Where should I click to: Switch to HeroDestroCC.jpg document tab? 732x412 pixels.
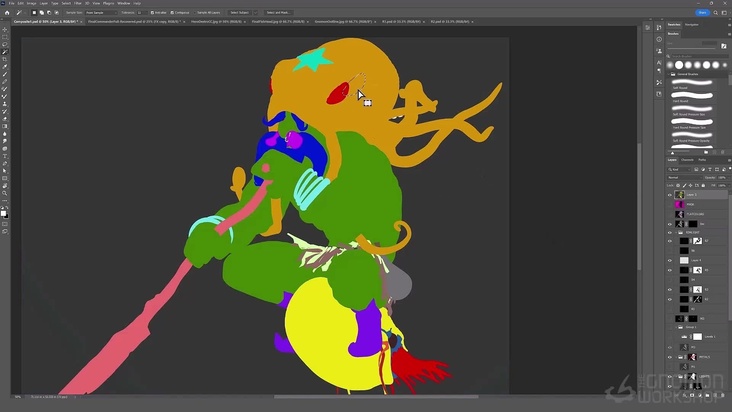pyautogui.click(x=216, y=21)
